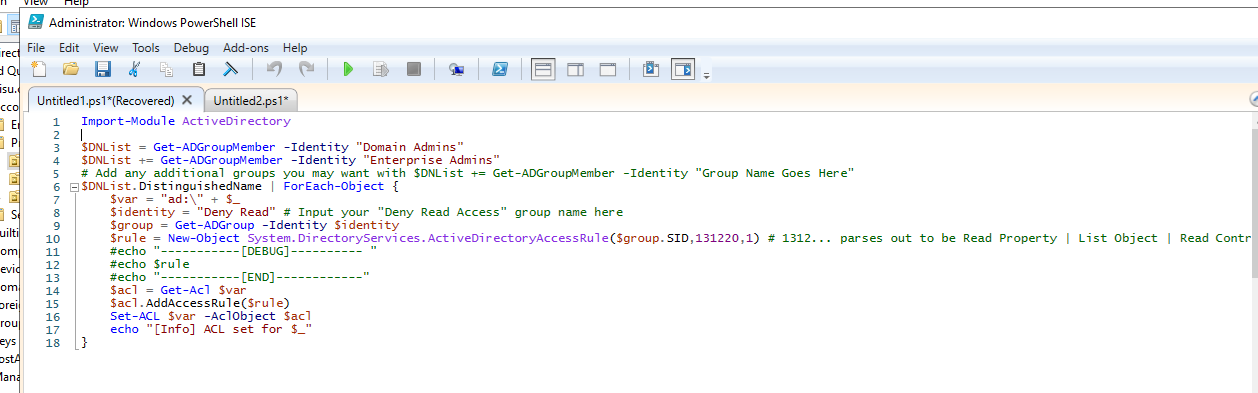Open the File menu

[x=36, y=47]
